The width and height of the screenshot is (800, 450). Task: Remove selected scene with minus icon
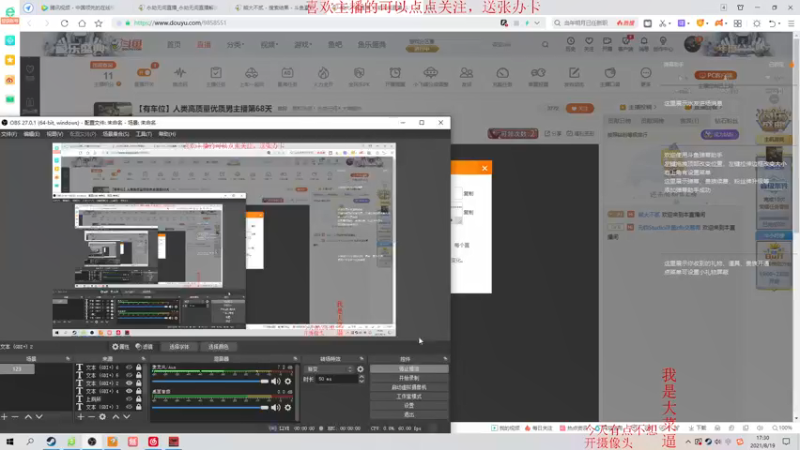pyautogui.click(x=15, y=417)
